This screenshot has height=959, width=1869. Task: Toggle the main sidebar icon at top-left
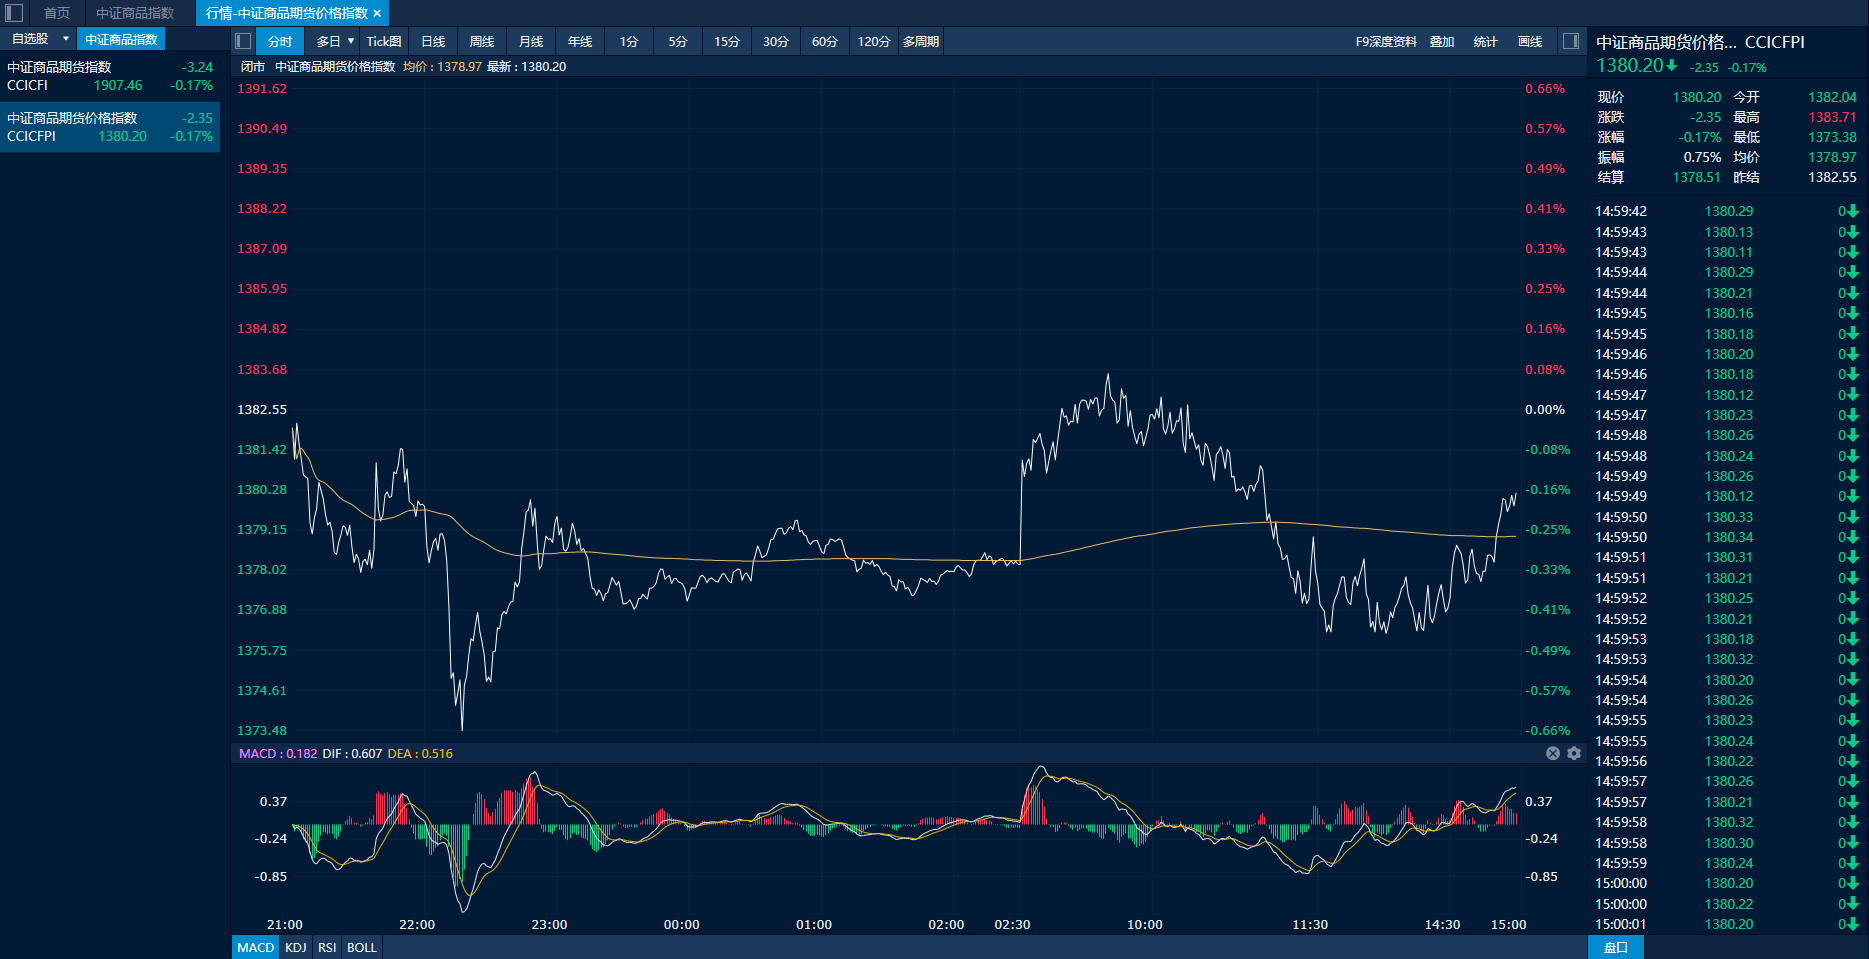(14, 13)
